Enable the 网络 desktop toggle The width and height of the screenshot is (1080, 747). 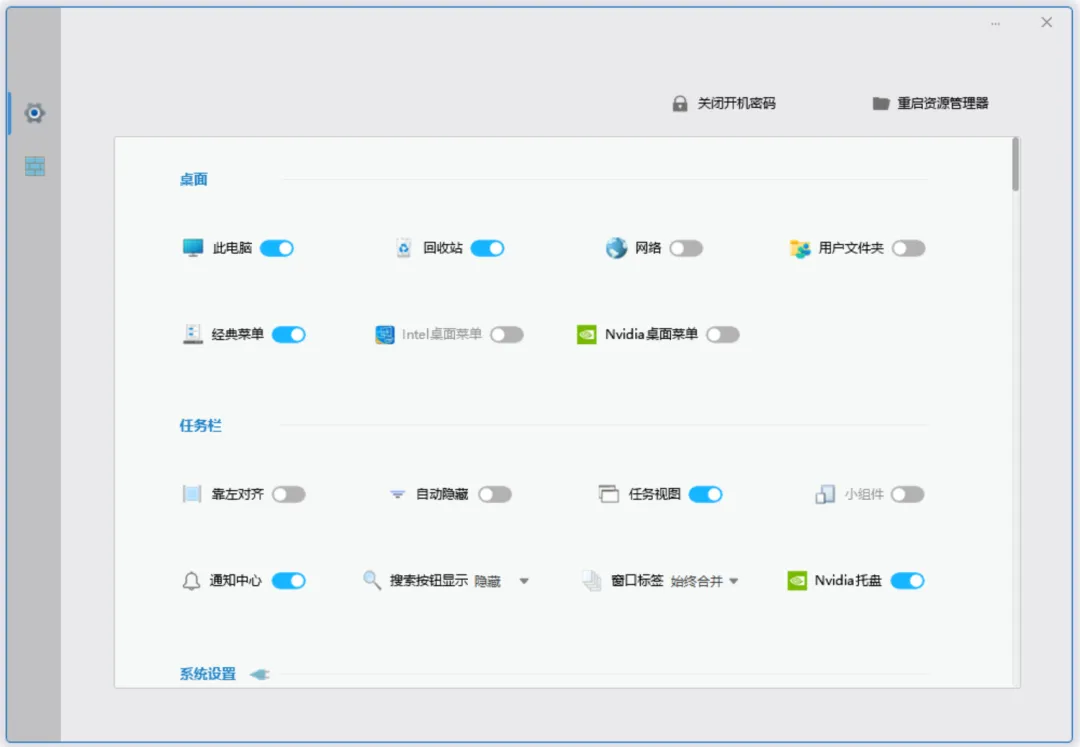(x=684, y=247)
